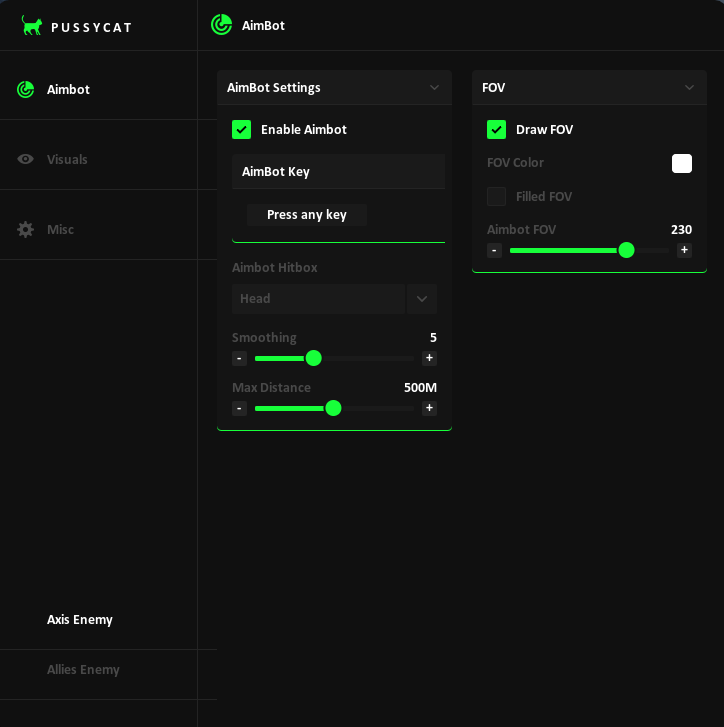
Task: Click the cat logo icon
Action: [x=32, y=26]
